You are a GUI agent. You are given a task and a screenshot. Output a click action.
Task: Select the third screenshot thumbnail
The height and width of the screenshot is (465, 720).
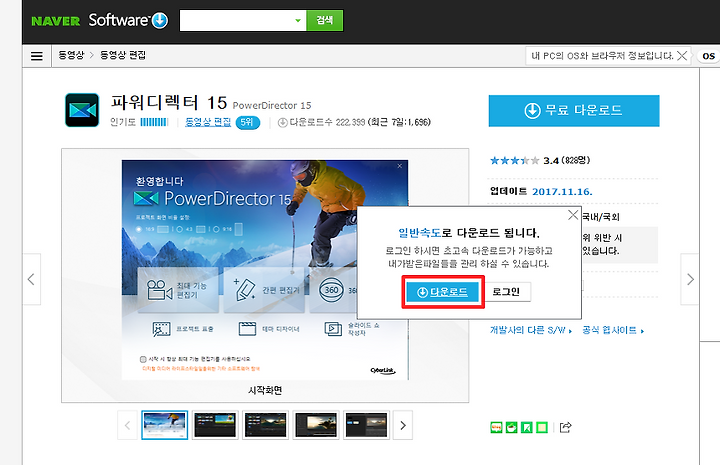click(x=265, y=425)
